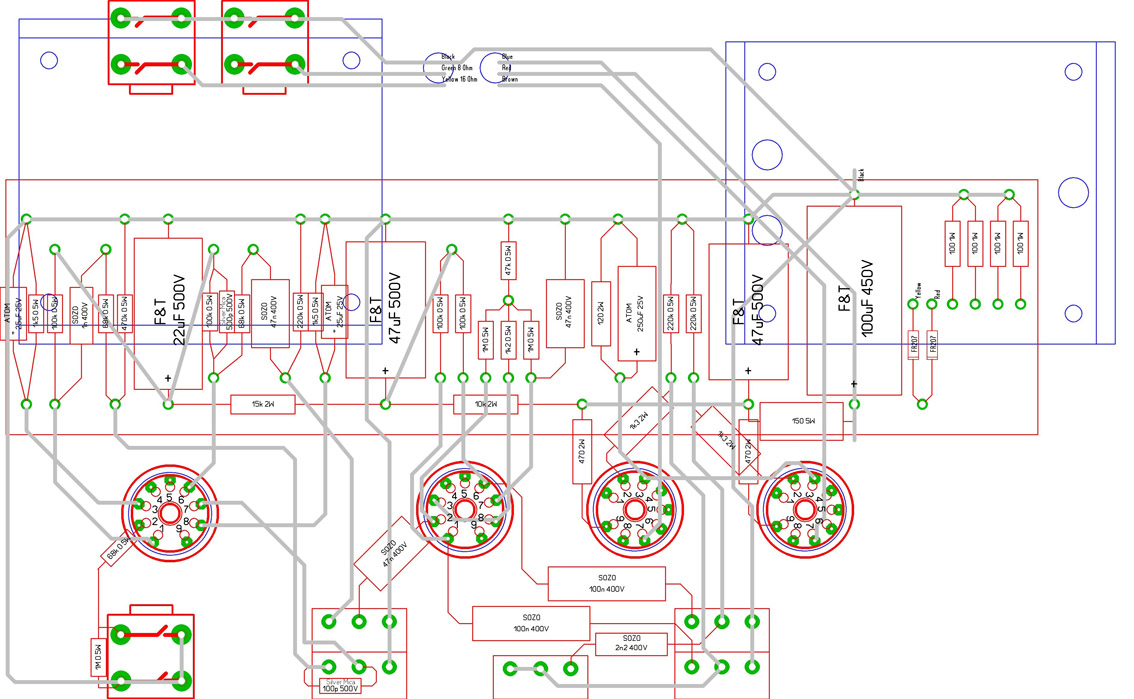This screenshot has width=1134, height=699.
Task: Click the Silver Mica 500p 500V capacitor
Action: 226,312
